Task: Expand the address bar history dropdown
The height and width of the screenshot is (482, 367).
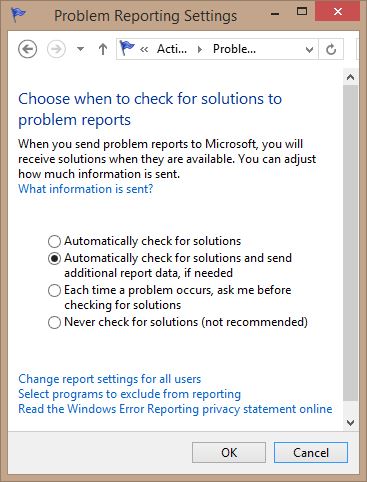Action: click(309, 50)
